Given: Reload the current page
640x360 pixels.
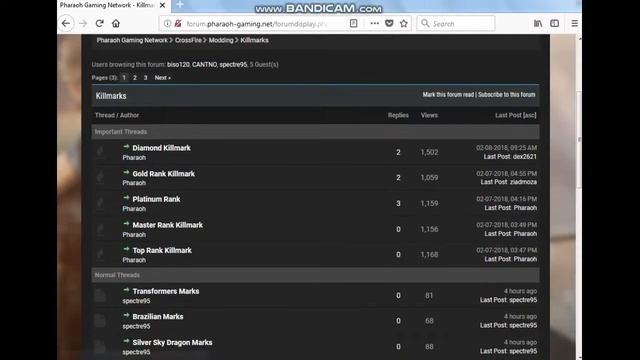Looking at the screenshot, I should coord(100,24).
